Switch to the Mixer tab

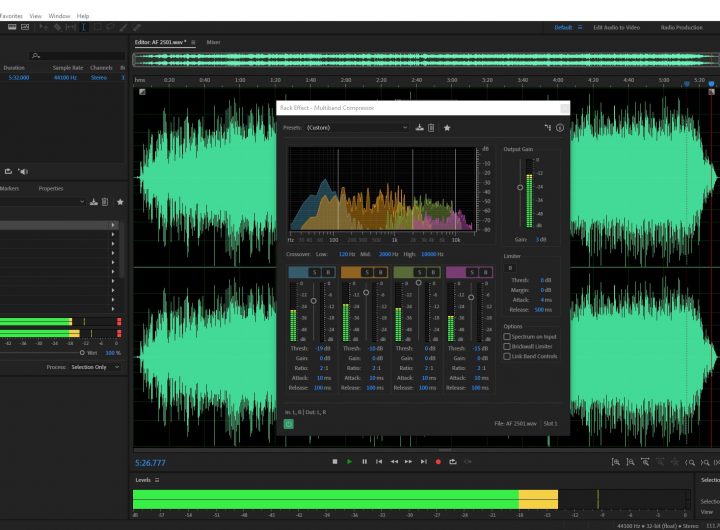tap(213, 42)
